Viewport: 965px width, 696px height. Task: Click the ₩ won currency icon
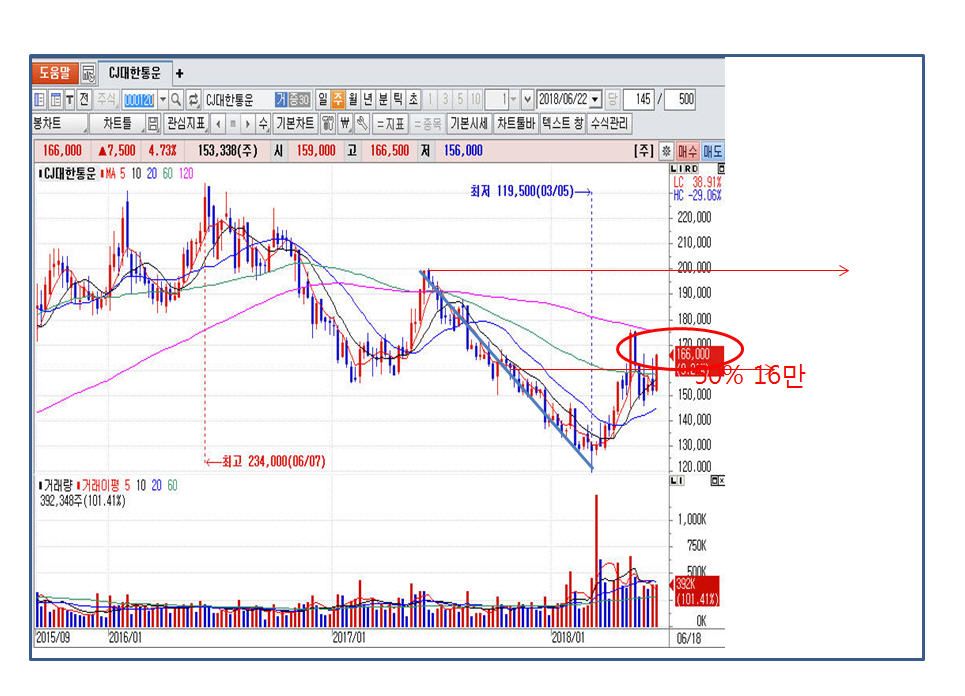click(x=345, y=124)
